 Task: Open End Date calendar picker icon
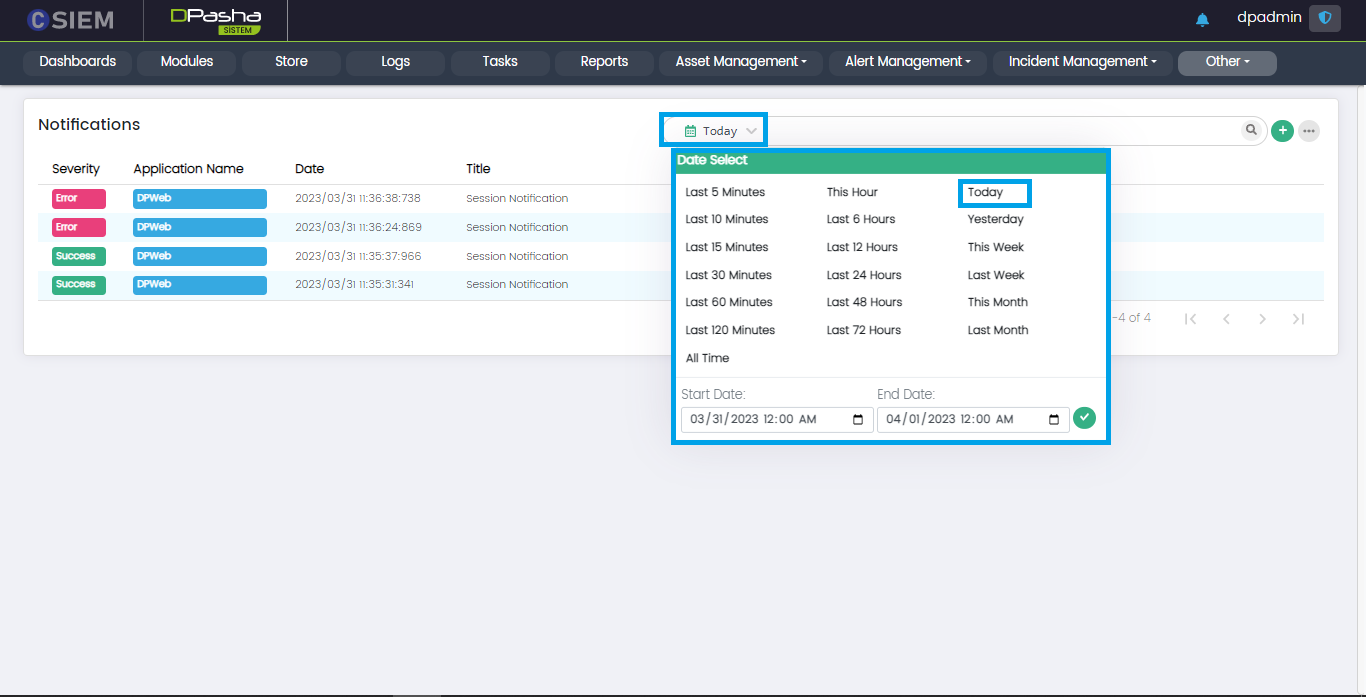click(1054, 420)
